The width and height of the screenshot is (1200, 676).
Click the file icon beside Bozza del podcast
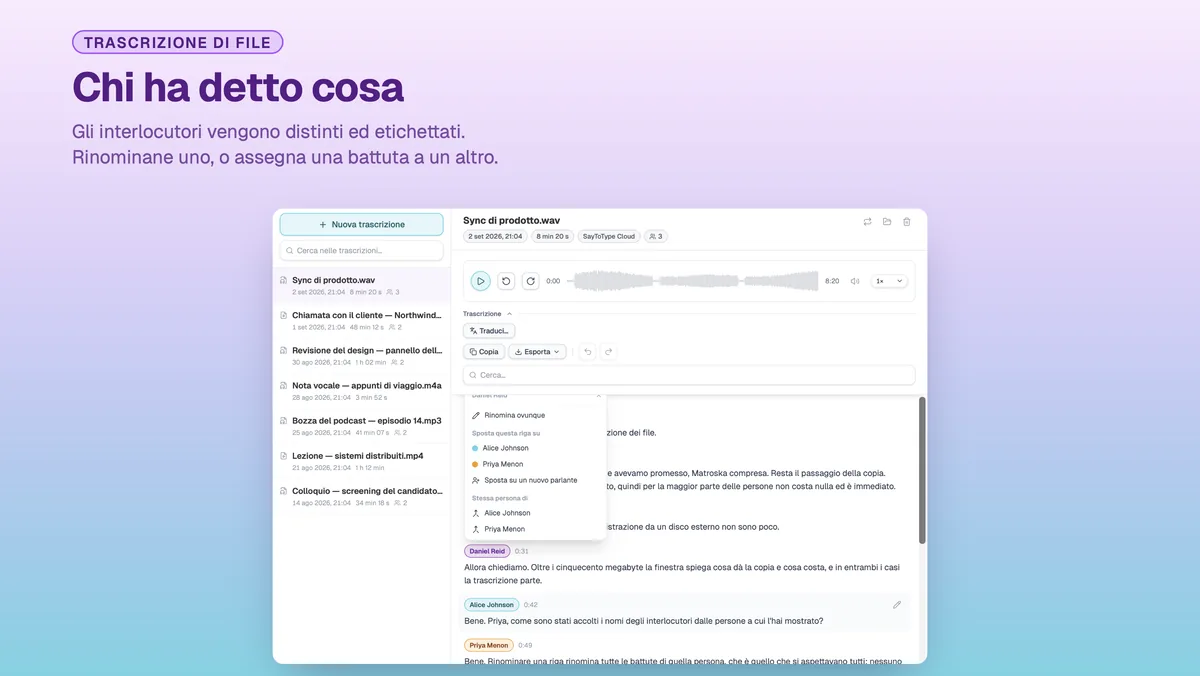tap(284, 421)
